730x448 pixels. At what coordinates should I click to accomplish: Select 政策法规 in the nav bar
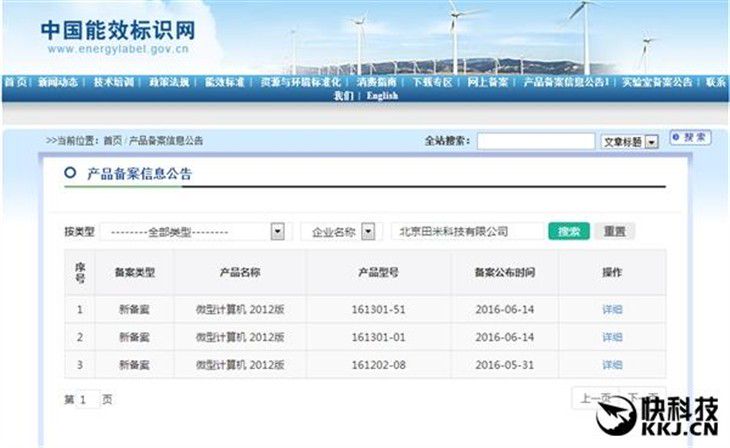pyautogui.click(x=169, y=82)
